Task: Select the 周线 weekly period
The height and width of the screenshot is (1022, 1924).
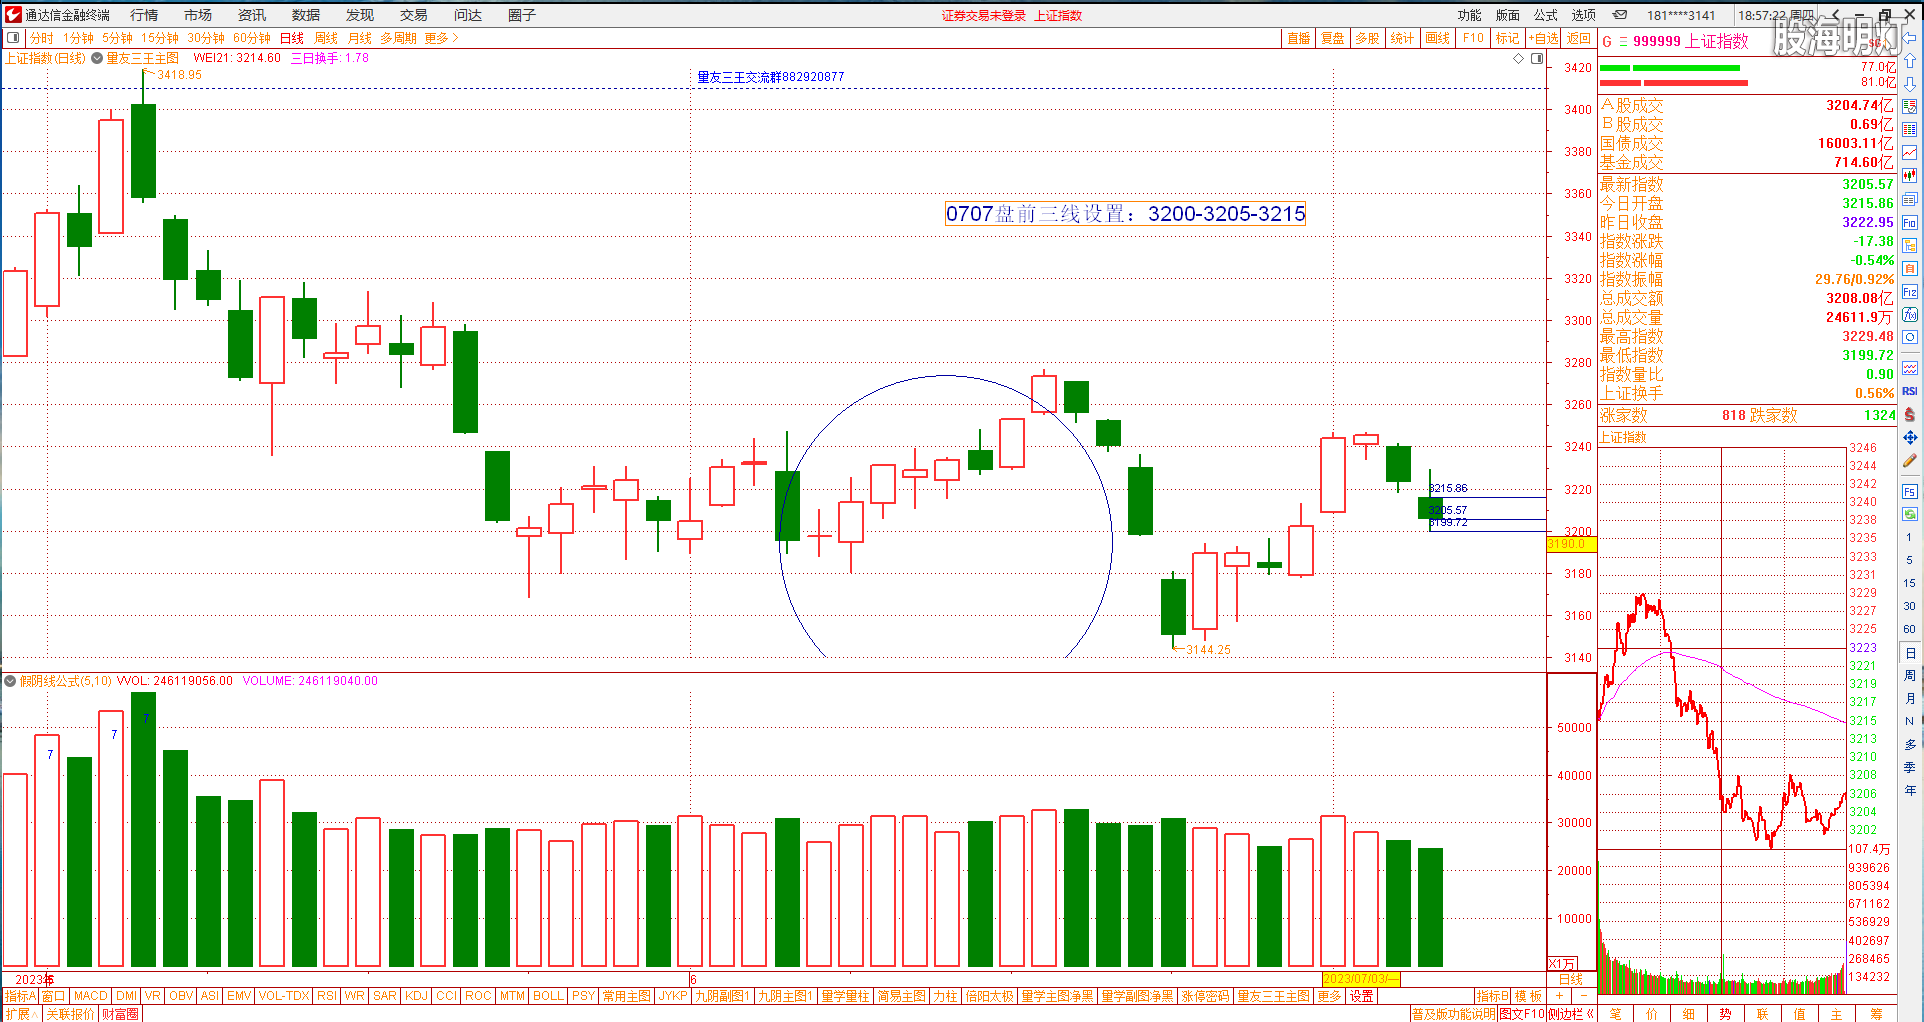Action: tap(326, 38)
